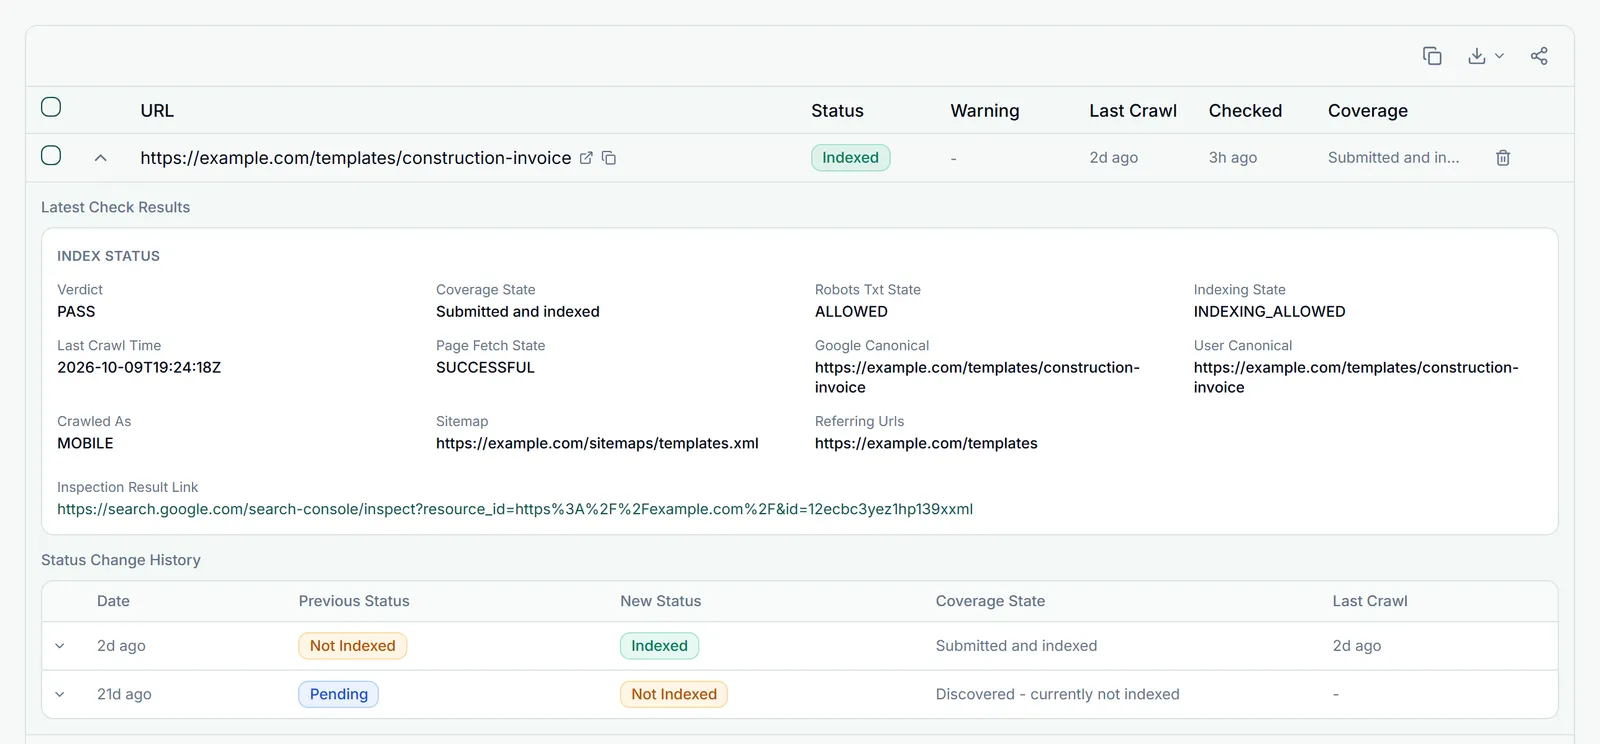Open construction-invoice URL in new tab
The width and height of the screenshot is (1600, 744).
pyautogui.click(x=586, y=158)
